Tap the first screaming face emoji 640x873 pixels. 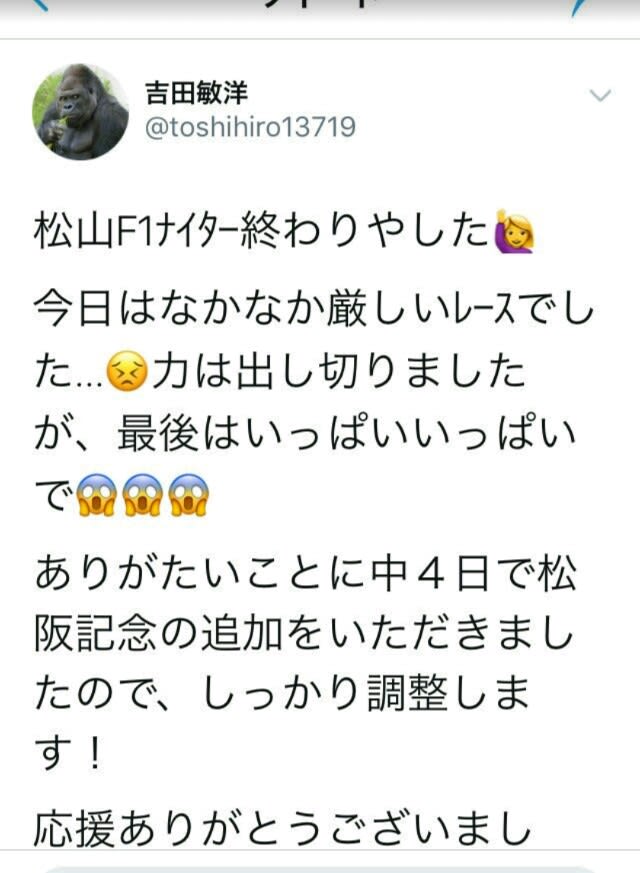click(x=97, y=496)
